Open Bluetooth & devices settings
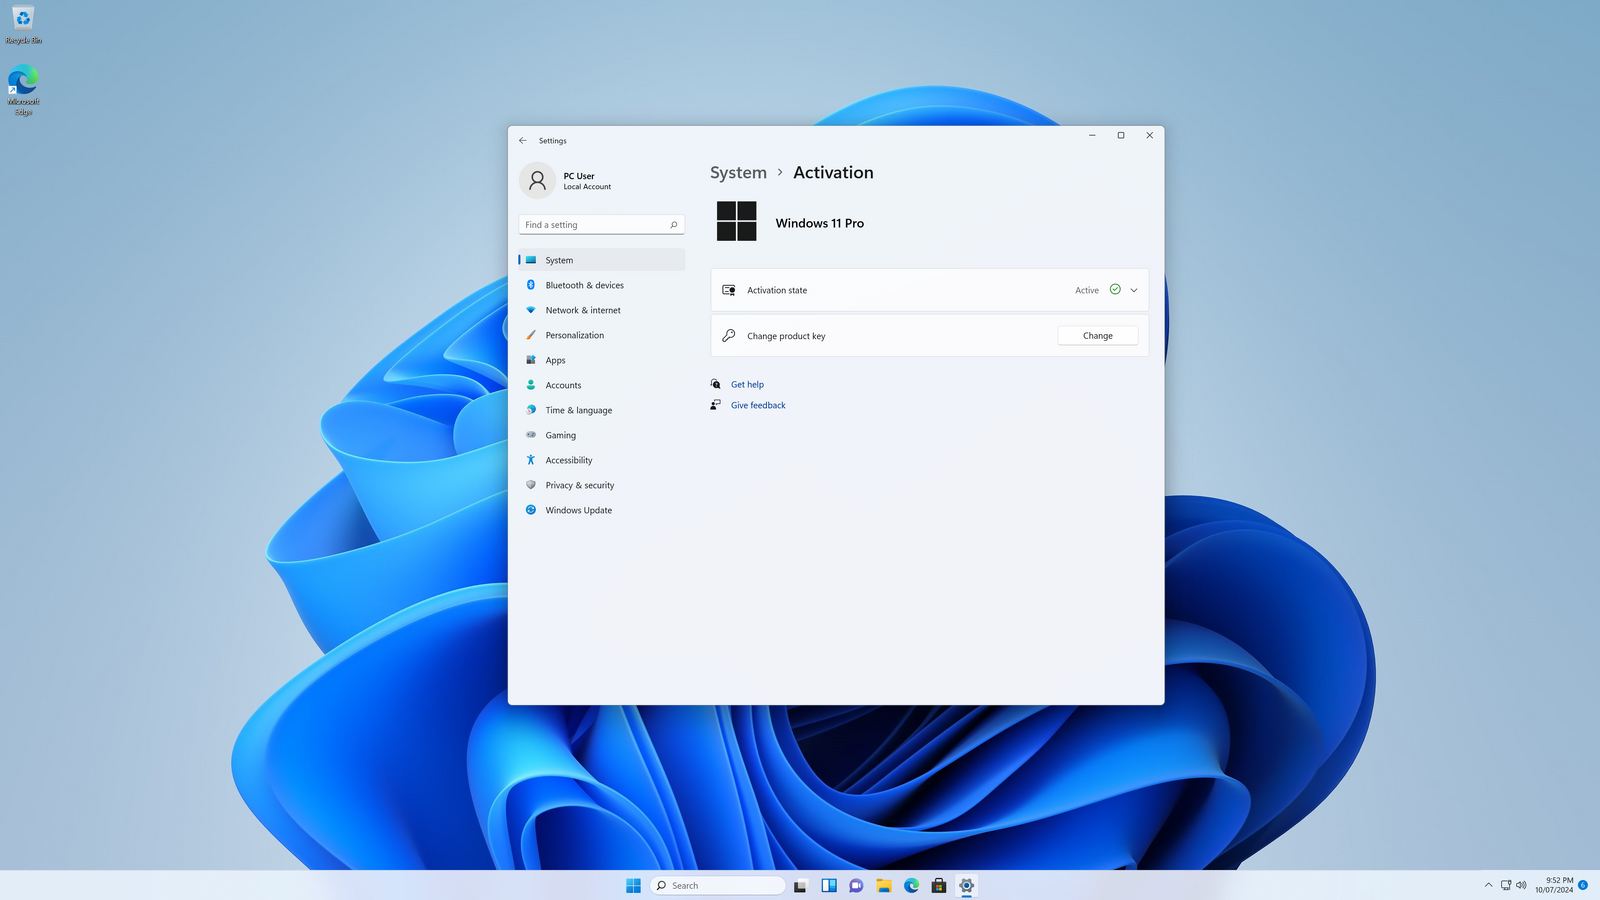 pos(601,285)
